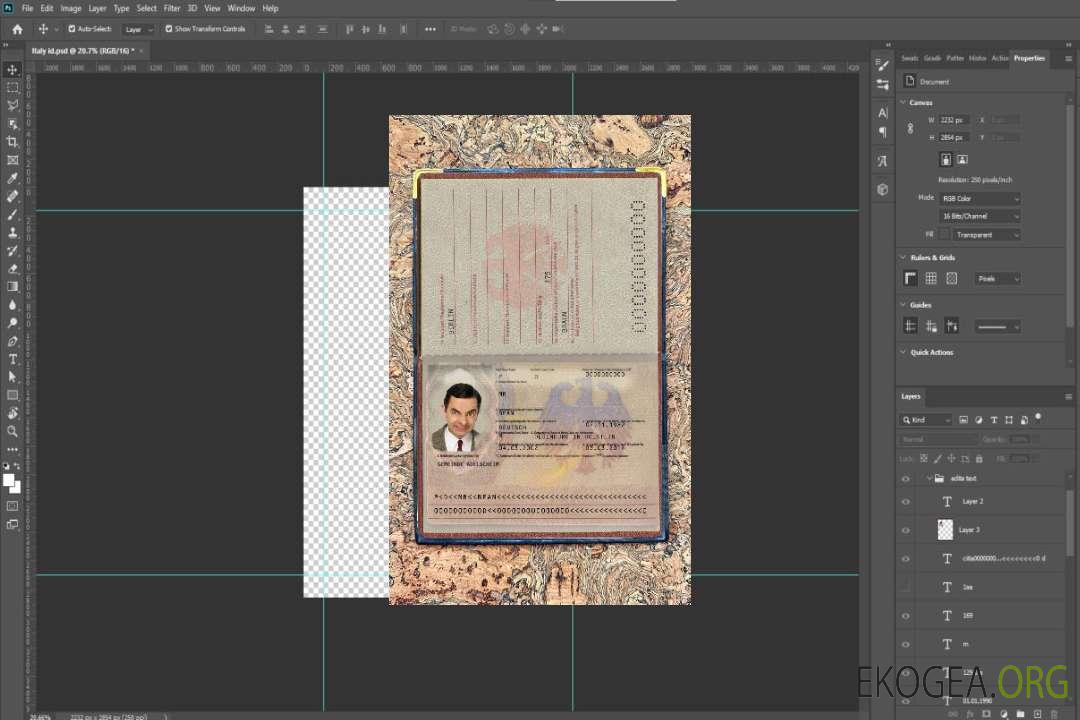The width and height of the screenshot is (1080, 720).
Task: Pick the Brush tool
Action: pos(13,214)
